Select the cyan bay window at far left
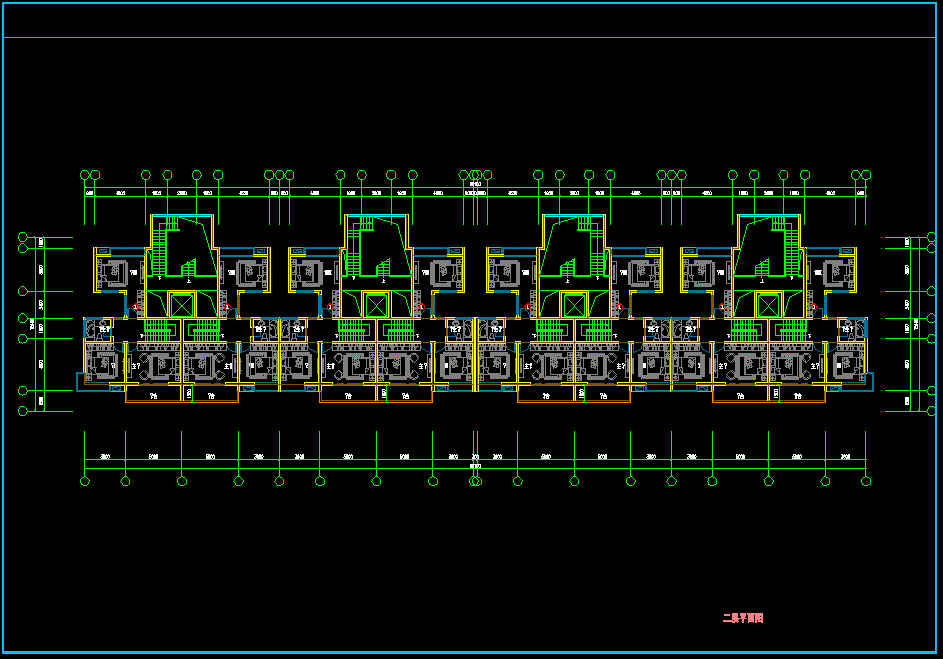The height and width of the screenshot is (659, 943). click(x=80, y=381)
